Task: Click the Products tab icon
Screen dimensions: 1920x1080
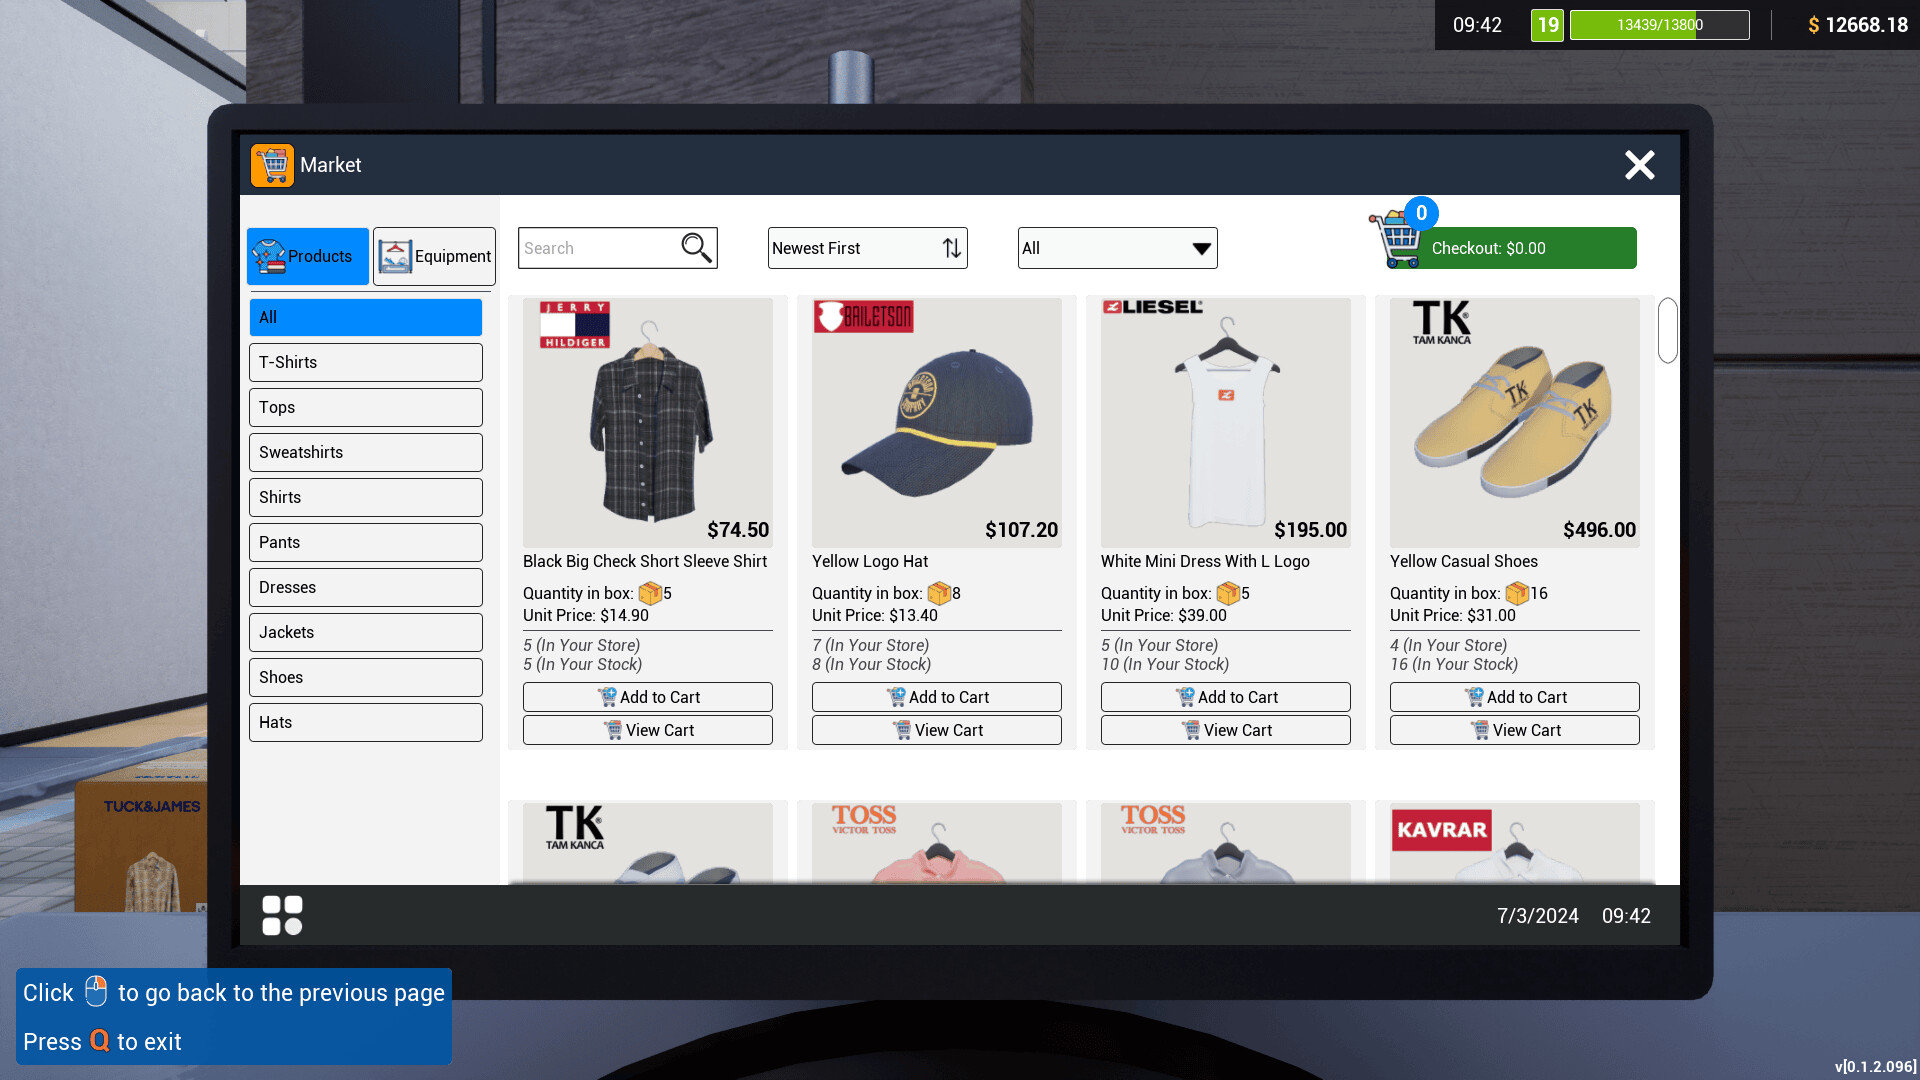Action: [x=269, y=256]
